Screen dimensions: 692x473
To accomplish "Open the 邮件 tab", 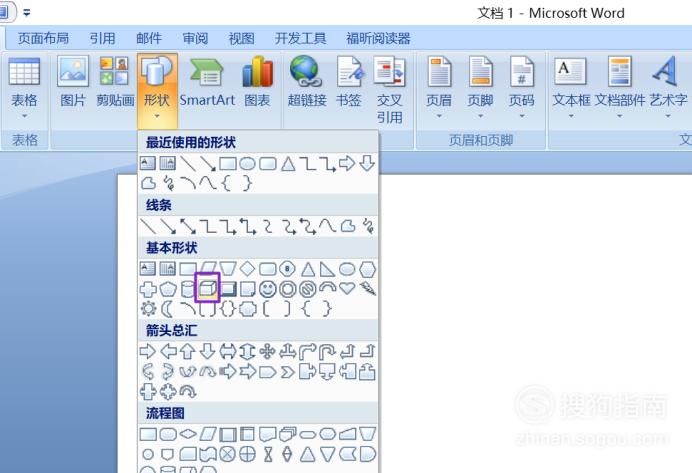I will coord(149,38).
